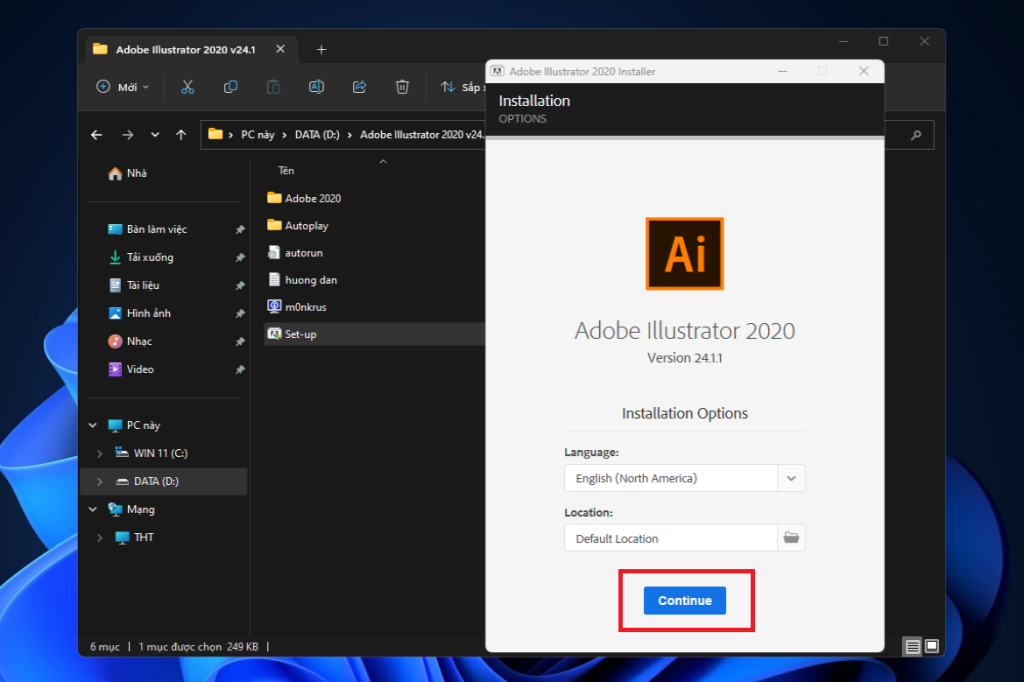
Task: Open Tải xuống in sidebar
Action: [150, 257]
